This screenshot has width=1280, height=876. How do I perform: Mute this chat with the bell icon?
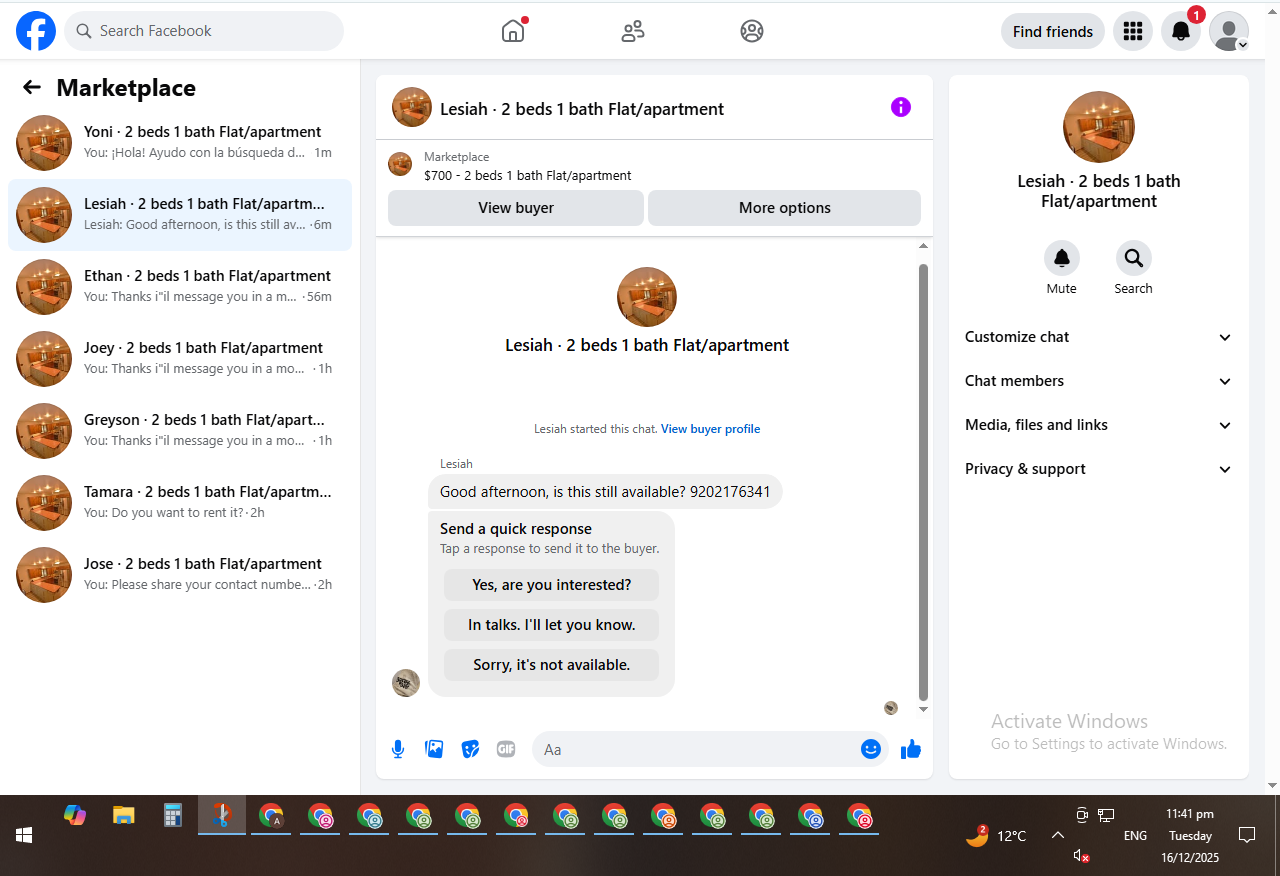pos(1062,258)
